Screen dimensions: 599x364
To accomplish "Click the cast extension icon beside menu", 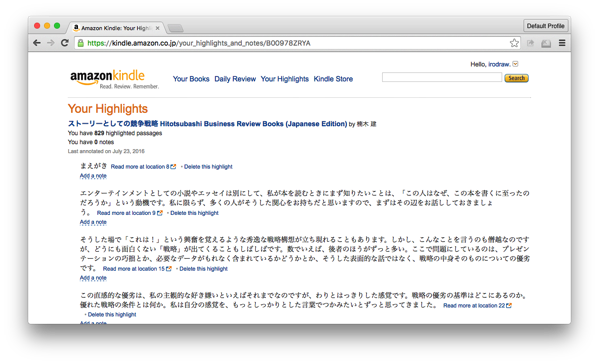I will click(x=546, y=43).
